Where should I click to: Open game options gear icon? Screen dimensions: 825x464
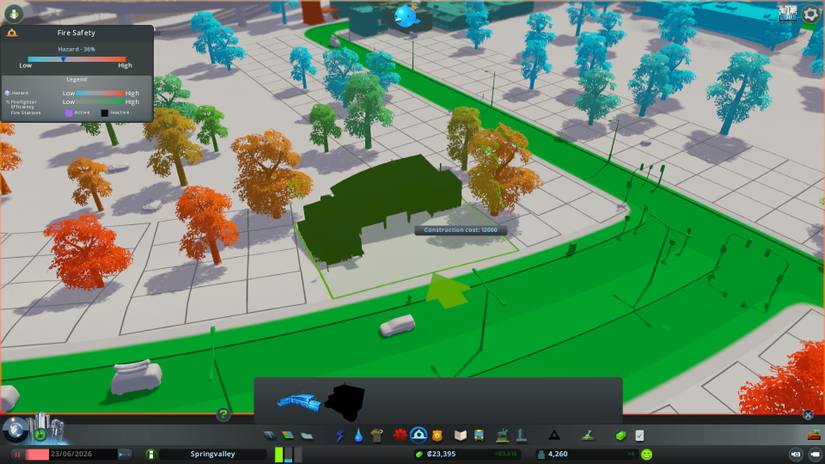811,14
